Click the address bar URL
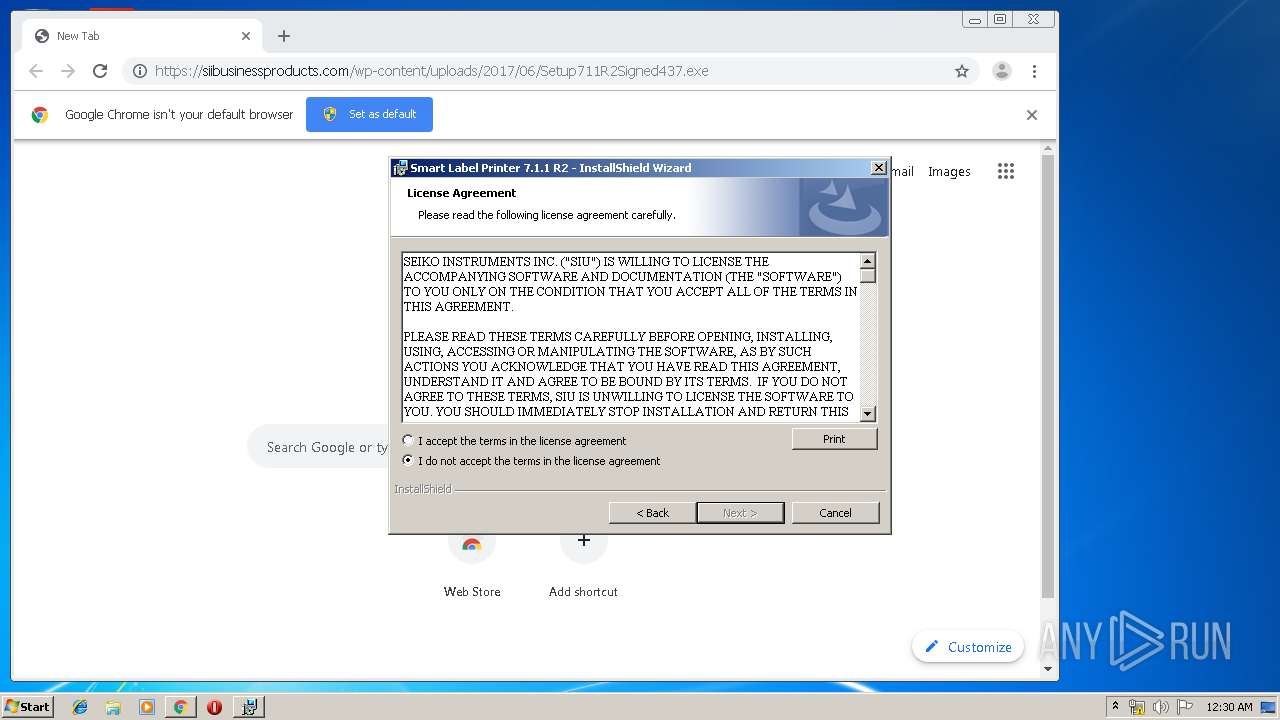This screenshot has width=1280, height=720. point(432,71)
